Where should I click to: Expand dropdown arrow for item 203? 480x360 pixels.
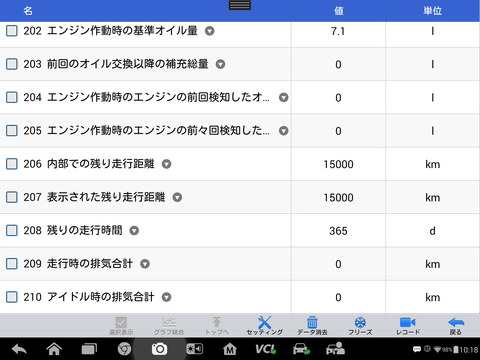click(220, 64)
